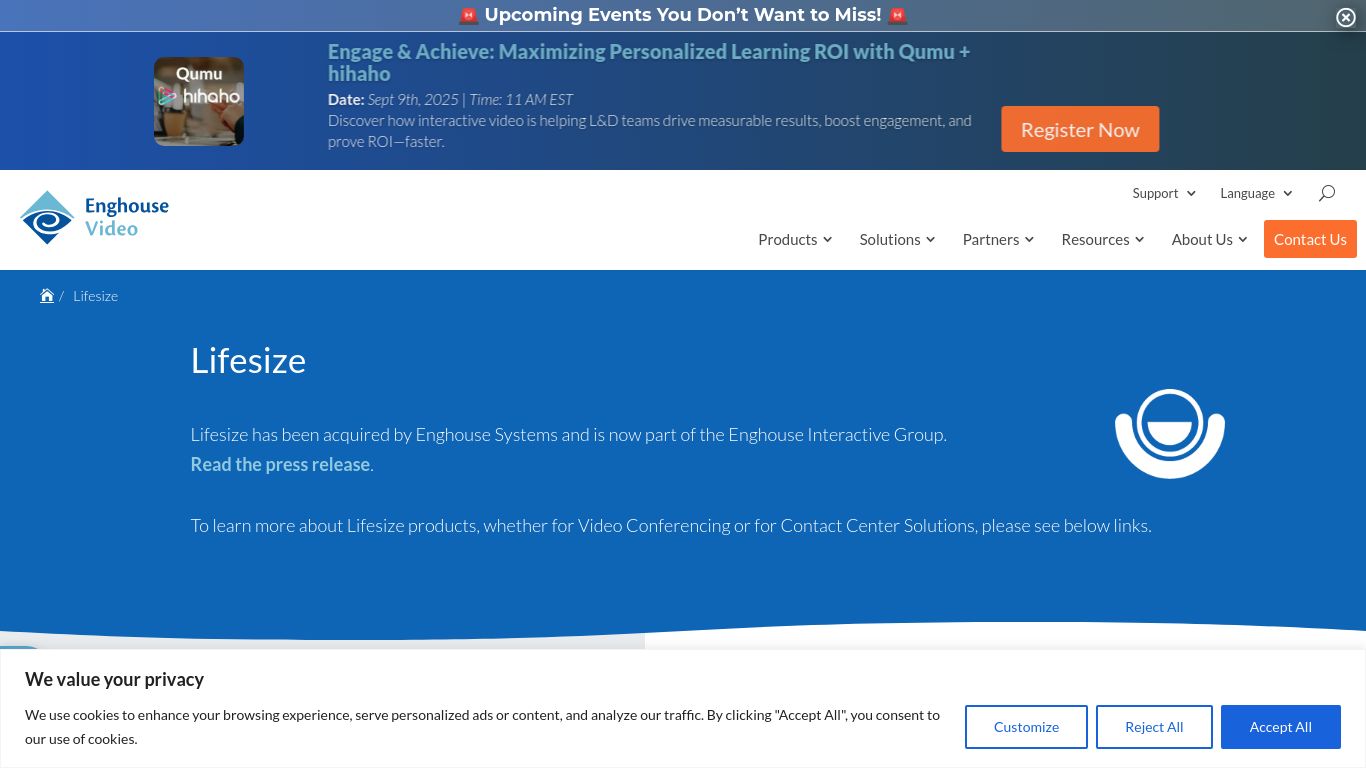Viewport: 1366px width, 768px height.
Task: Open the Partners menu
Action: click(x=998, y=239)
